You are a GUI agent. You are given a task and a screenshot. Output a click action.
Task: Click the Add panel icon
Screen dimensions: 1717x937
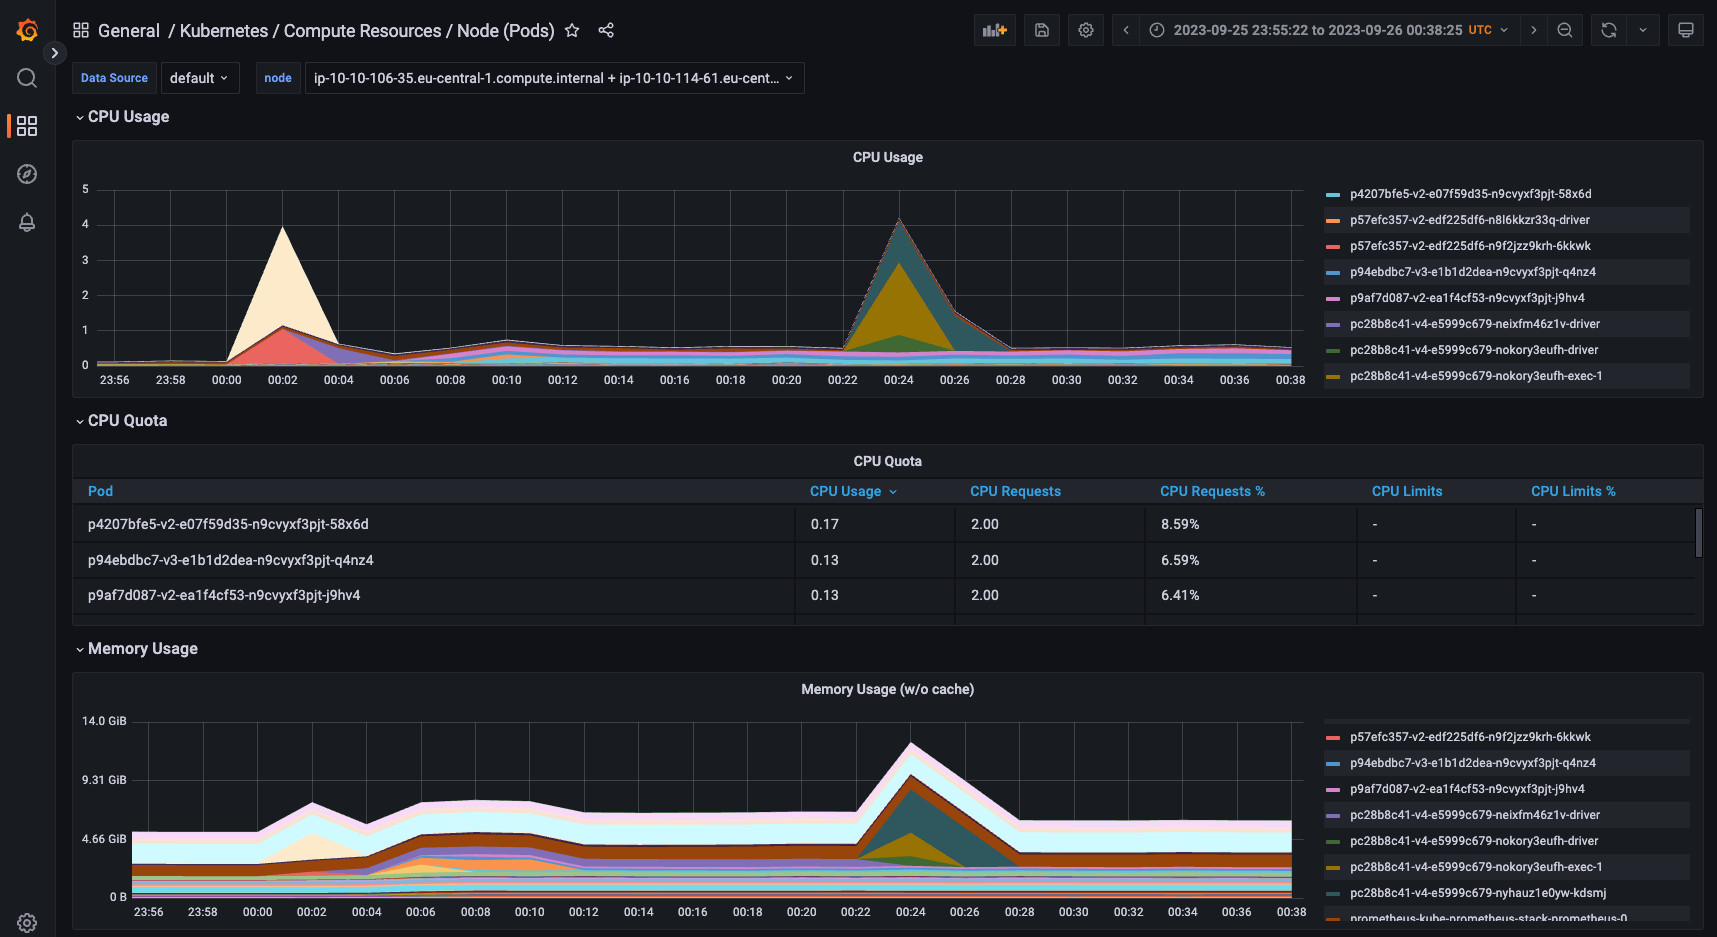click(994, 30)
